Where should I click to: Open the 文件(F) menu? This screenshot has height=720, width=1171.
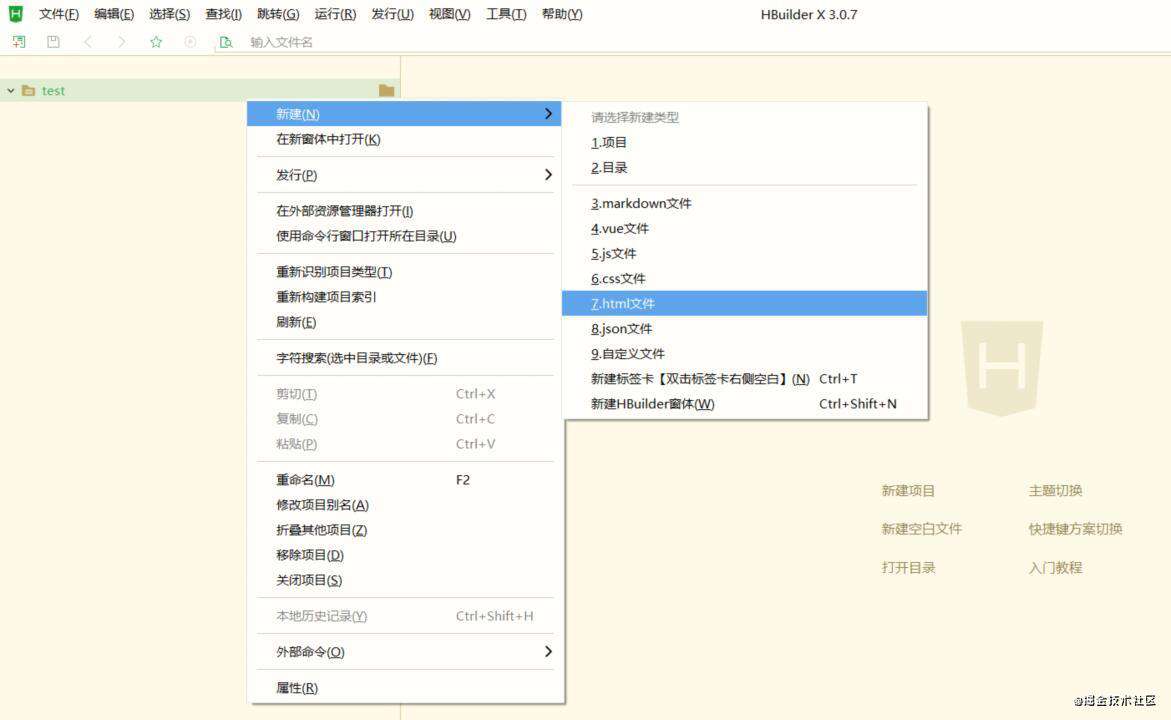59,14
